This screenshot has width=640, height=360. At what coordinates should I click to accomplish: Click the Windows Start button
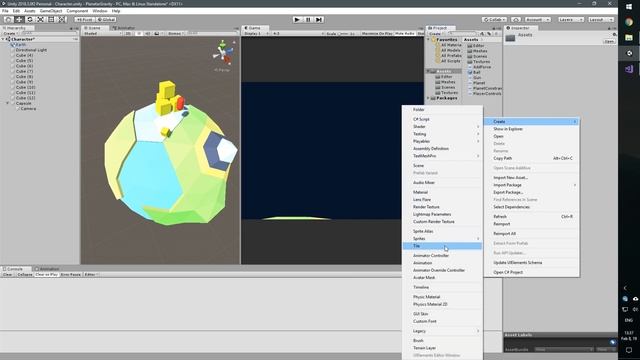[629, 7]
